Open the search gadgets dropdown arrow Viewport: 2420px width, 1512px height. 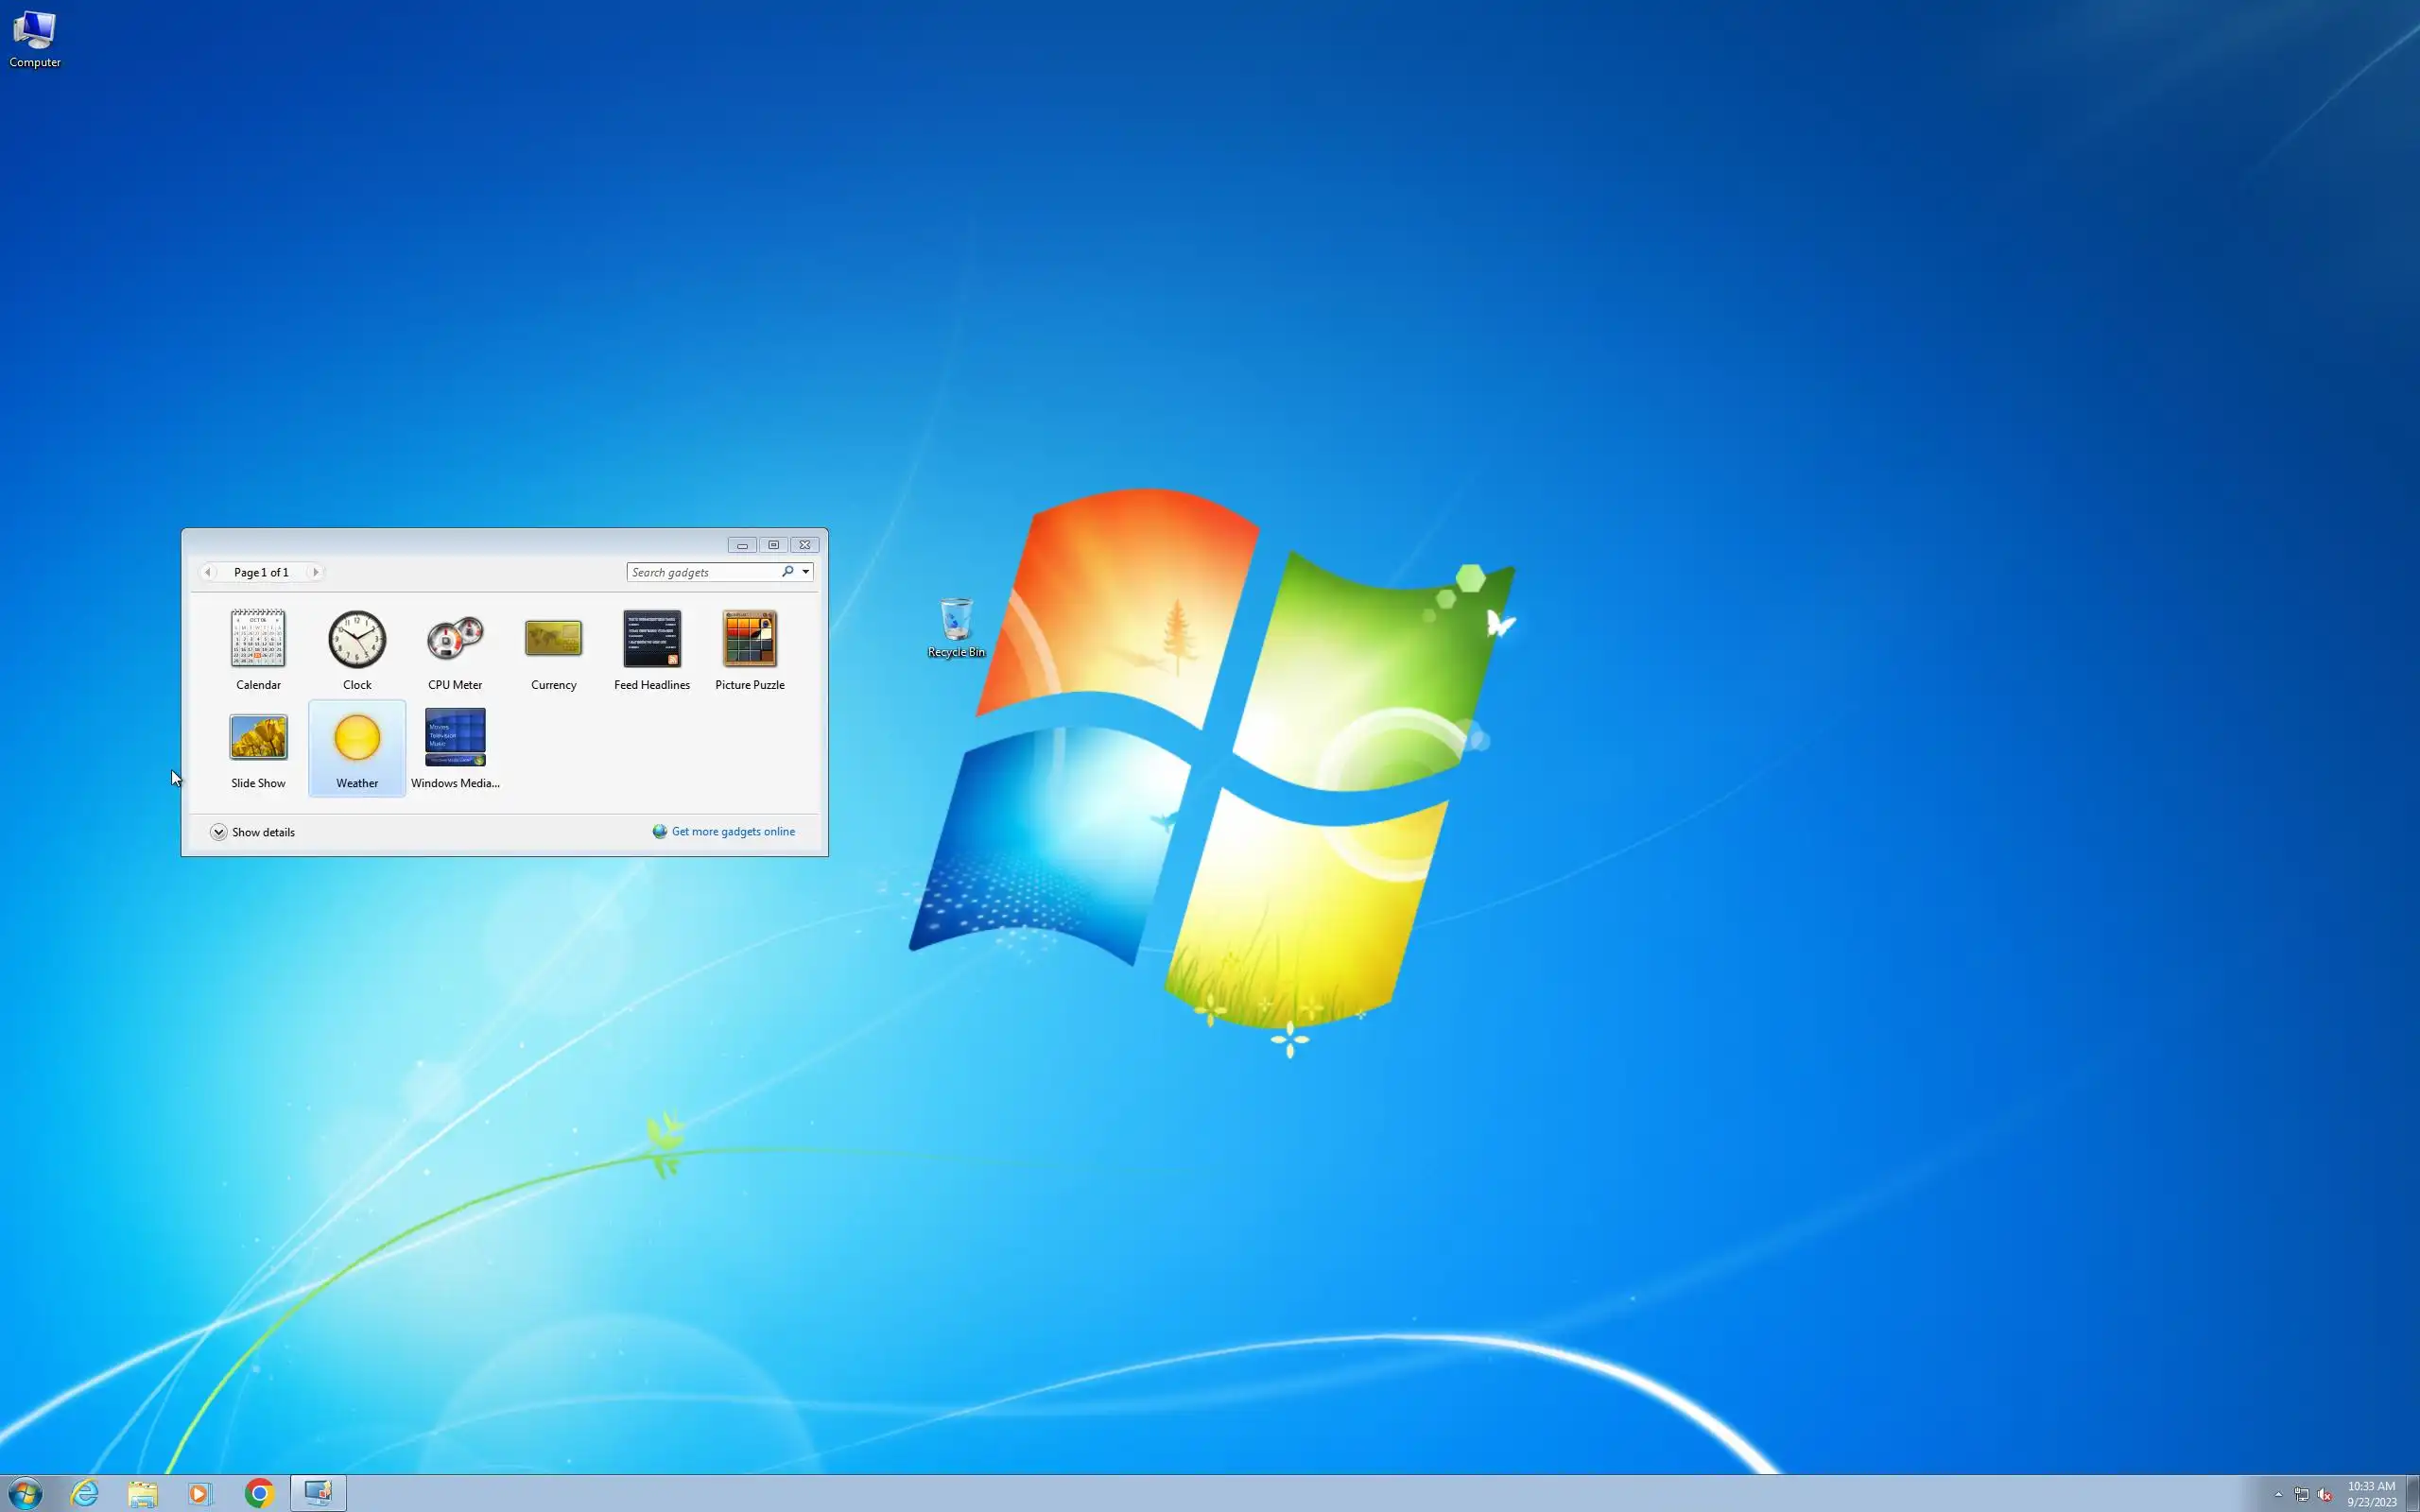[x=806, y=572]
